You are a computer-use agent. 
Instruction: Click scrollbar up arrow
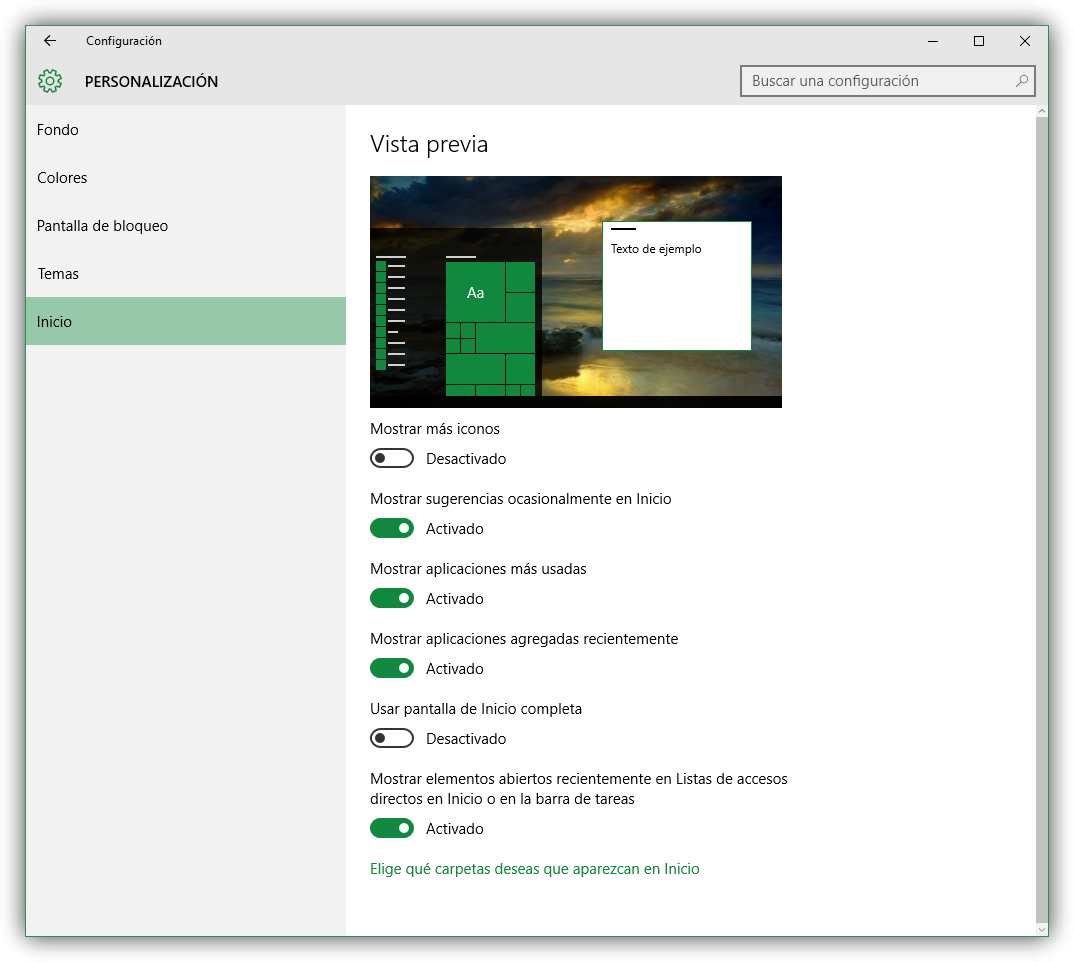point(1042,111)
